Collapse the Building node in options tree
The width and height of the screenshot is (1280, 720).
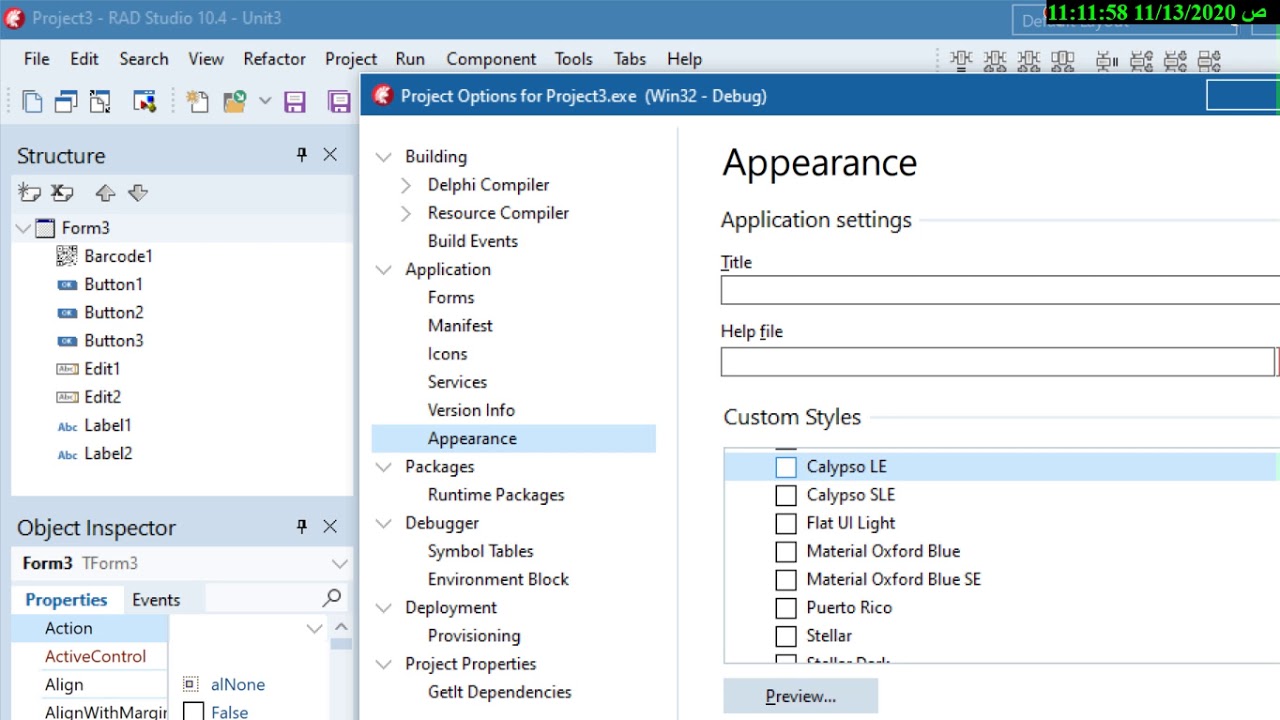point(384,157)
